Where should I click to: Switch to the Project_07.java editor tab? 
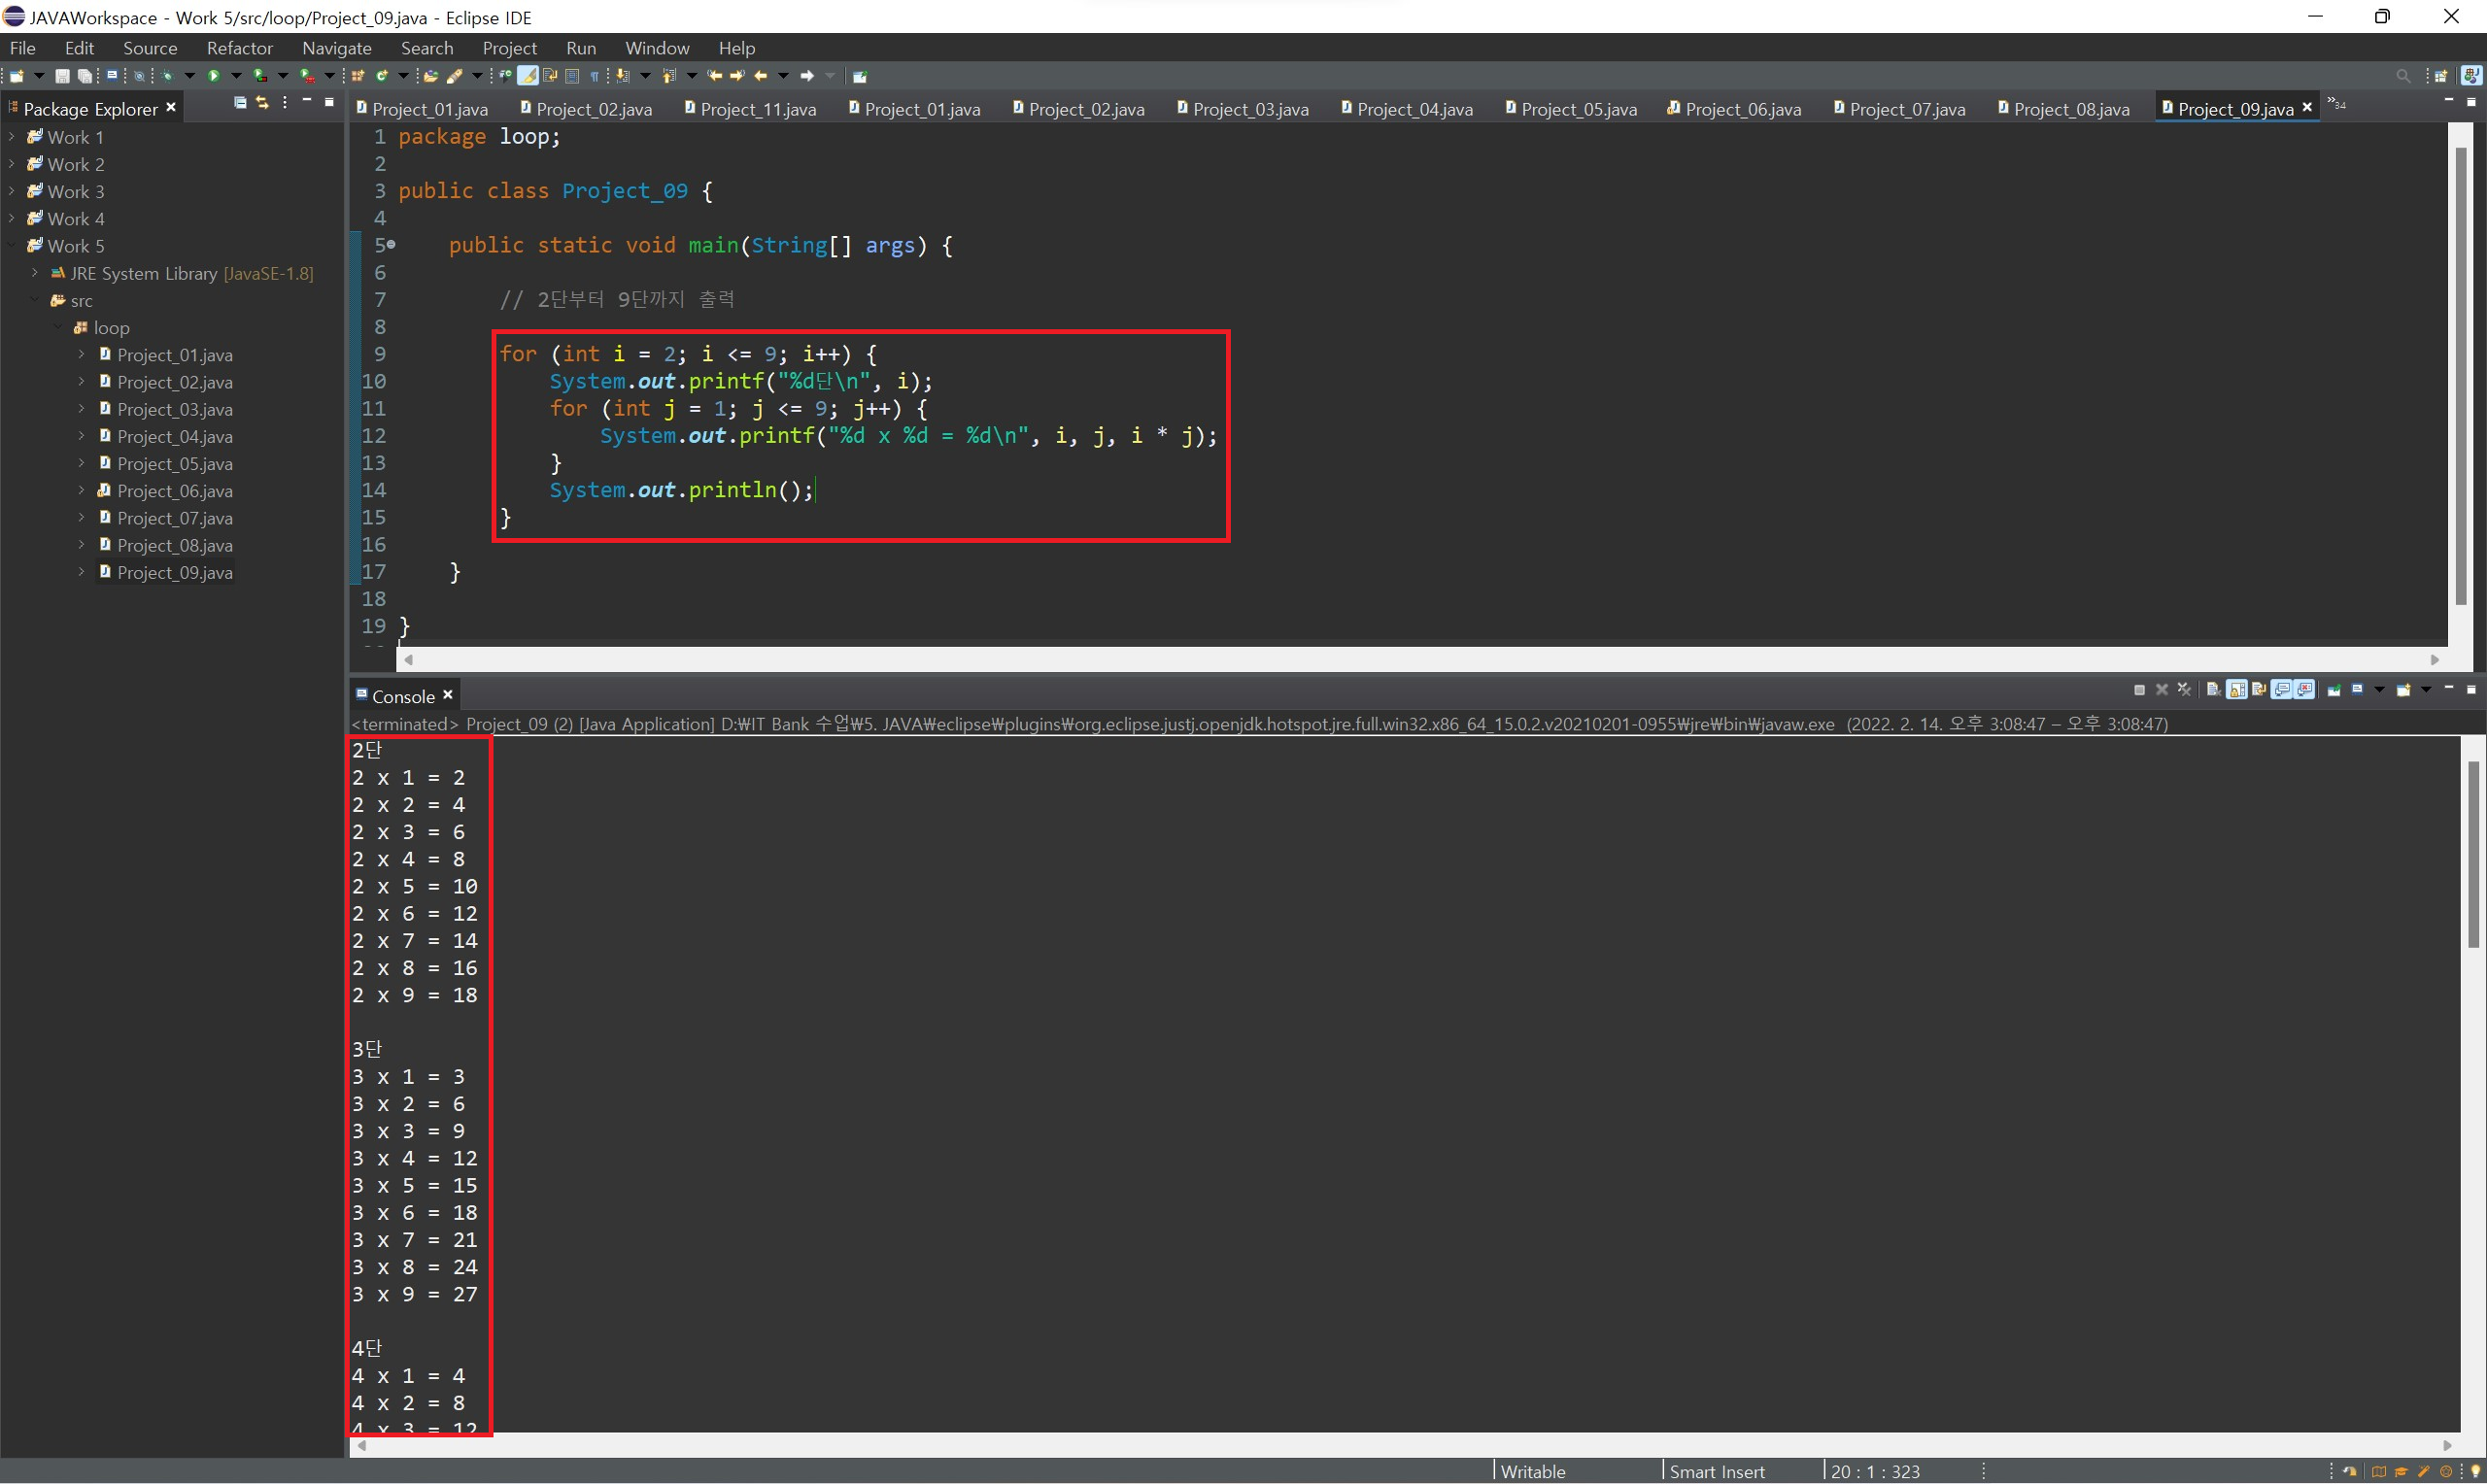1906,109
